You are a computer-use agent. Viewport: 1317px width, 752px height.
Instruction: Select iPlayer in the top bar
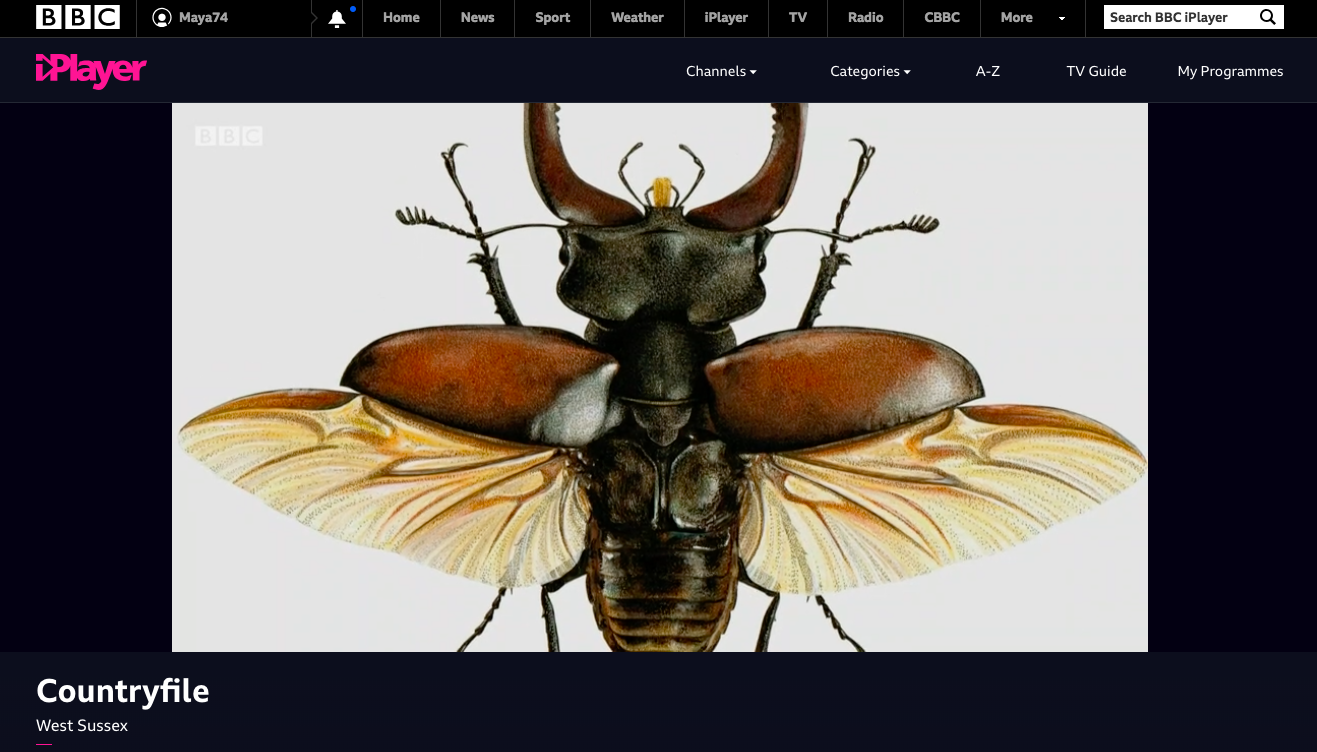pos(726,18)
